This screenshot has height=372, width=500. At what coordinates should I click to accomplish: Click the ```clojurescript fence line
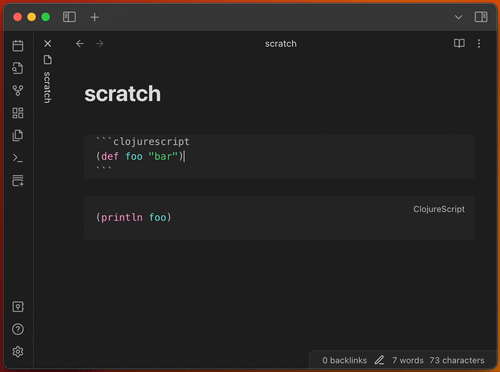click(143, 142)
